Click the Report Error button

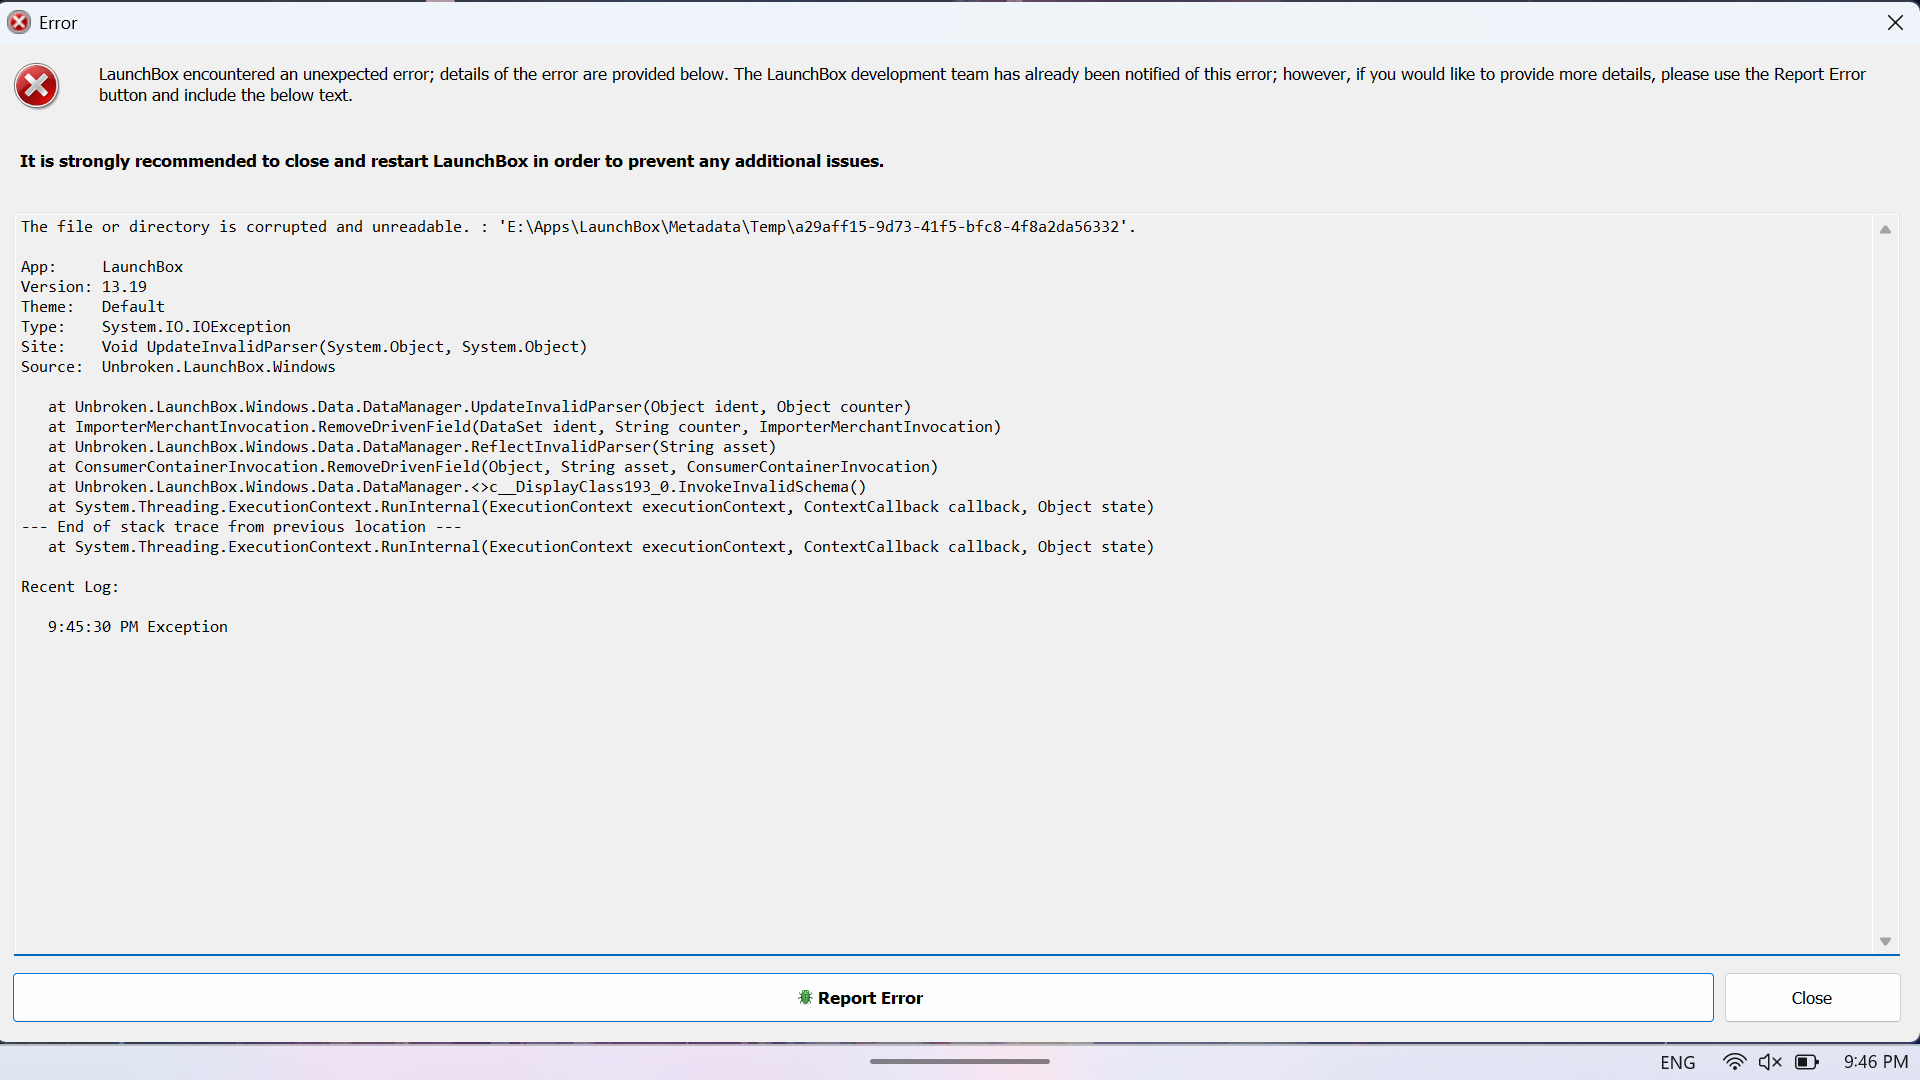863,998
